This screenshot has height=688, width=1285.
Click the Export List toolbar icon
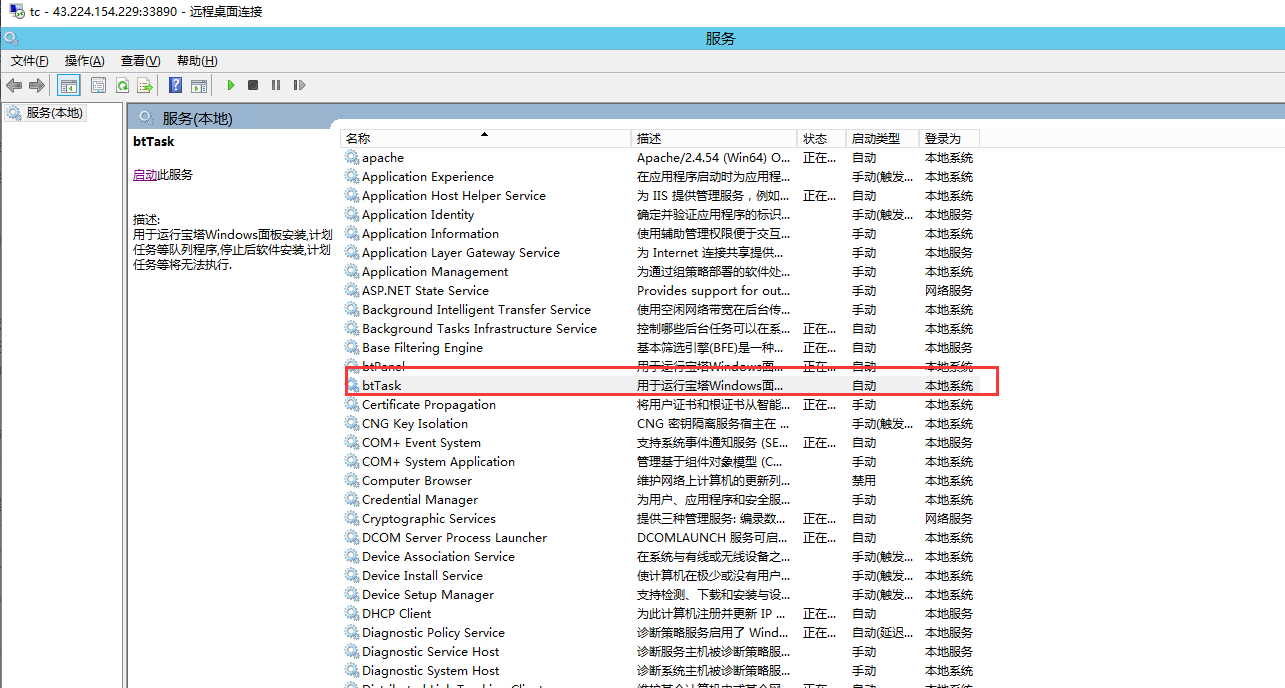[145, 86]
